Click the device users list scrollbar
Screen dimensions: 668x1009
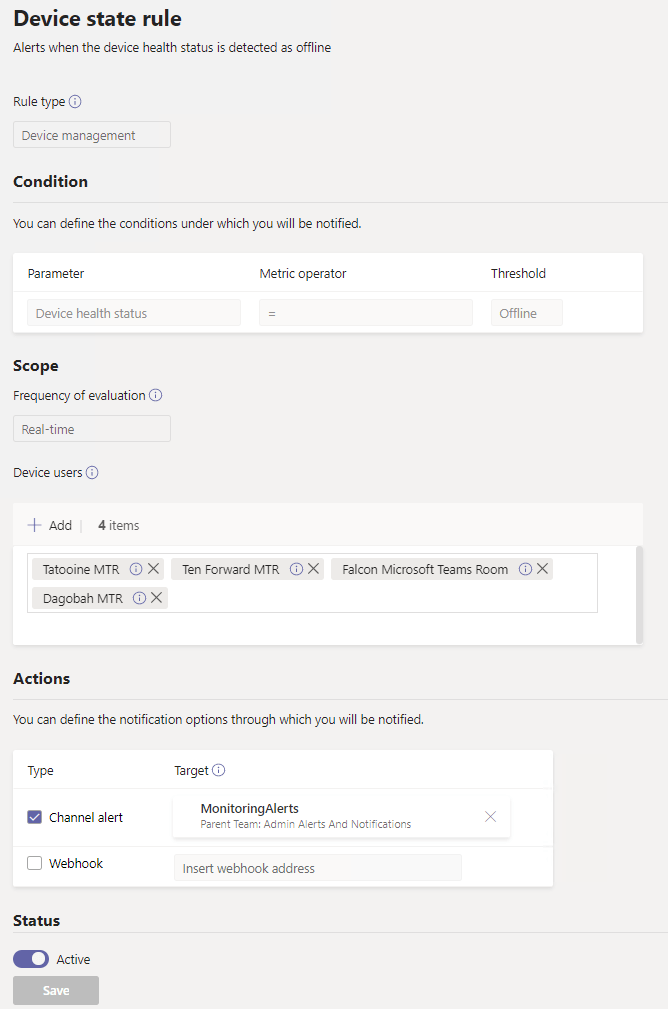[639, 594]
